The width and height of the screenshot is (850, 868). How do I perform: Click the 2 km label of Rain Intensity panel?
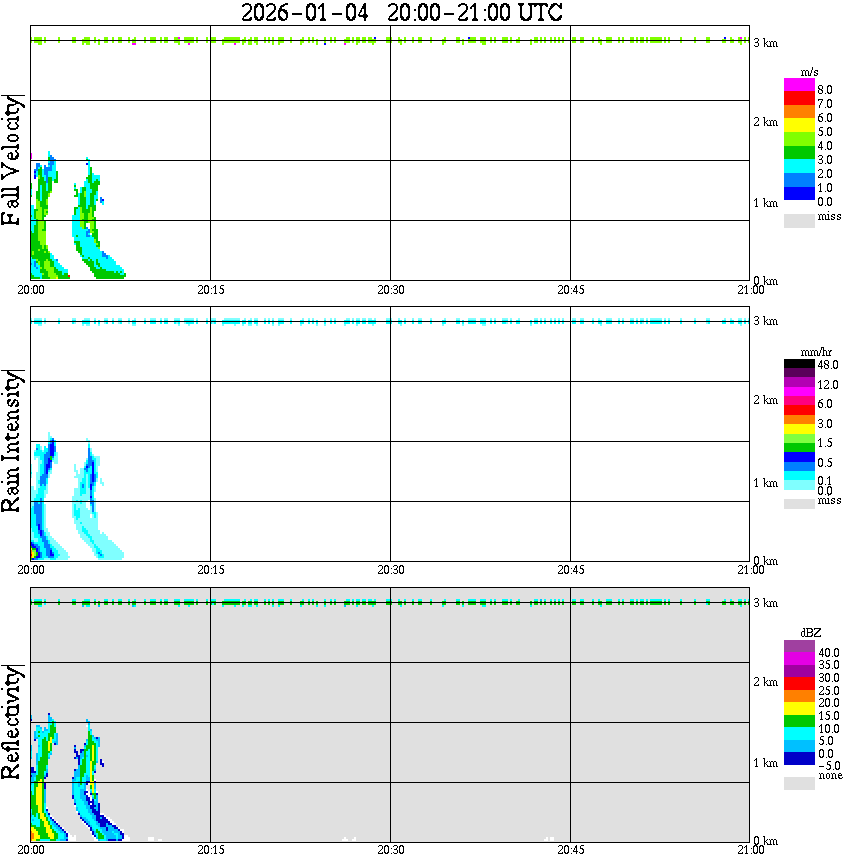point(766,400)
